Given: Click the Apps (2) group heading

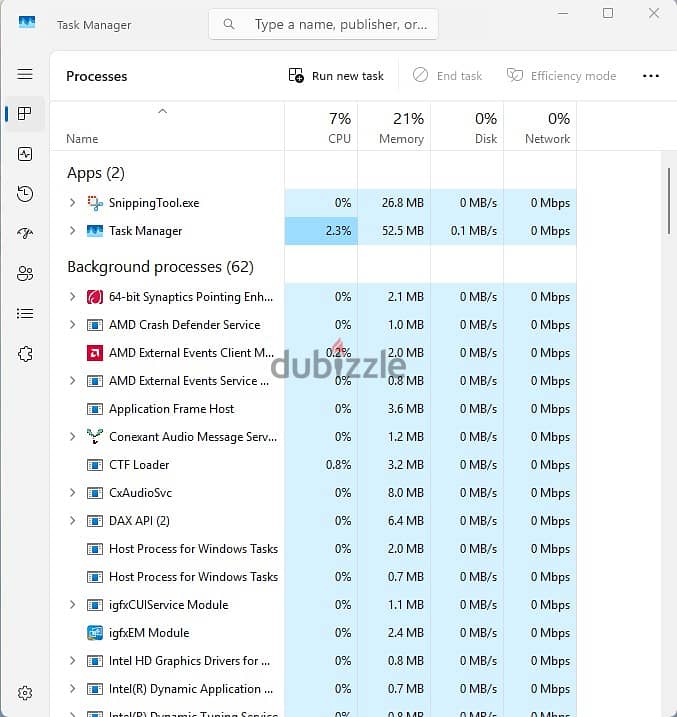Looking at the screenshot, I should click(96, 173).
